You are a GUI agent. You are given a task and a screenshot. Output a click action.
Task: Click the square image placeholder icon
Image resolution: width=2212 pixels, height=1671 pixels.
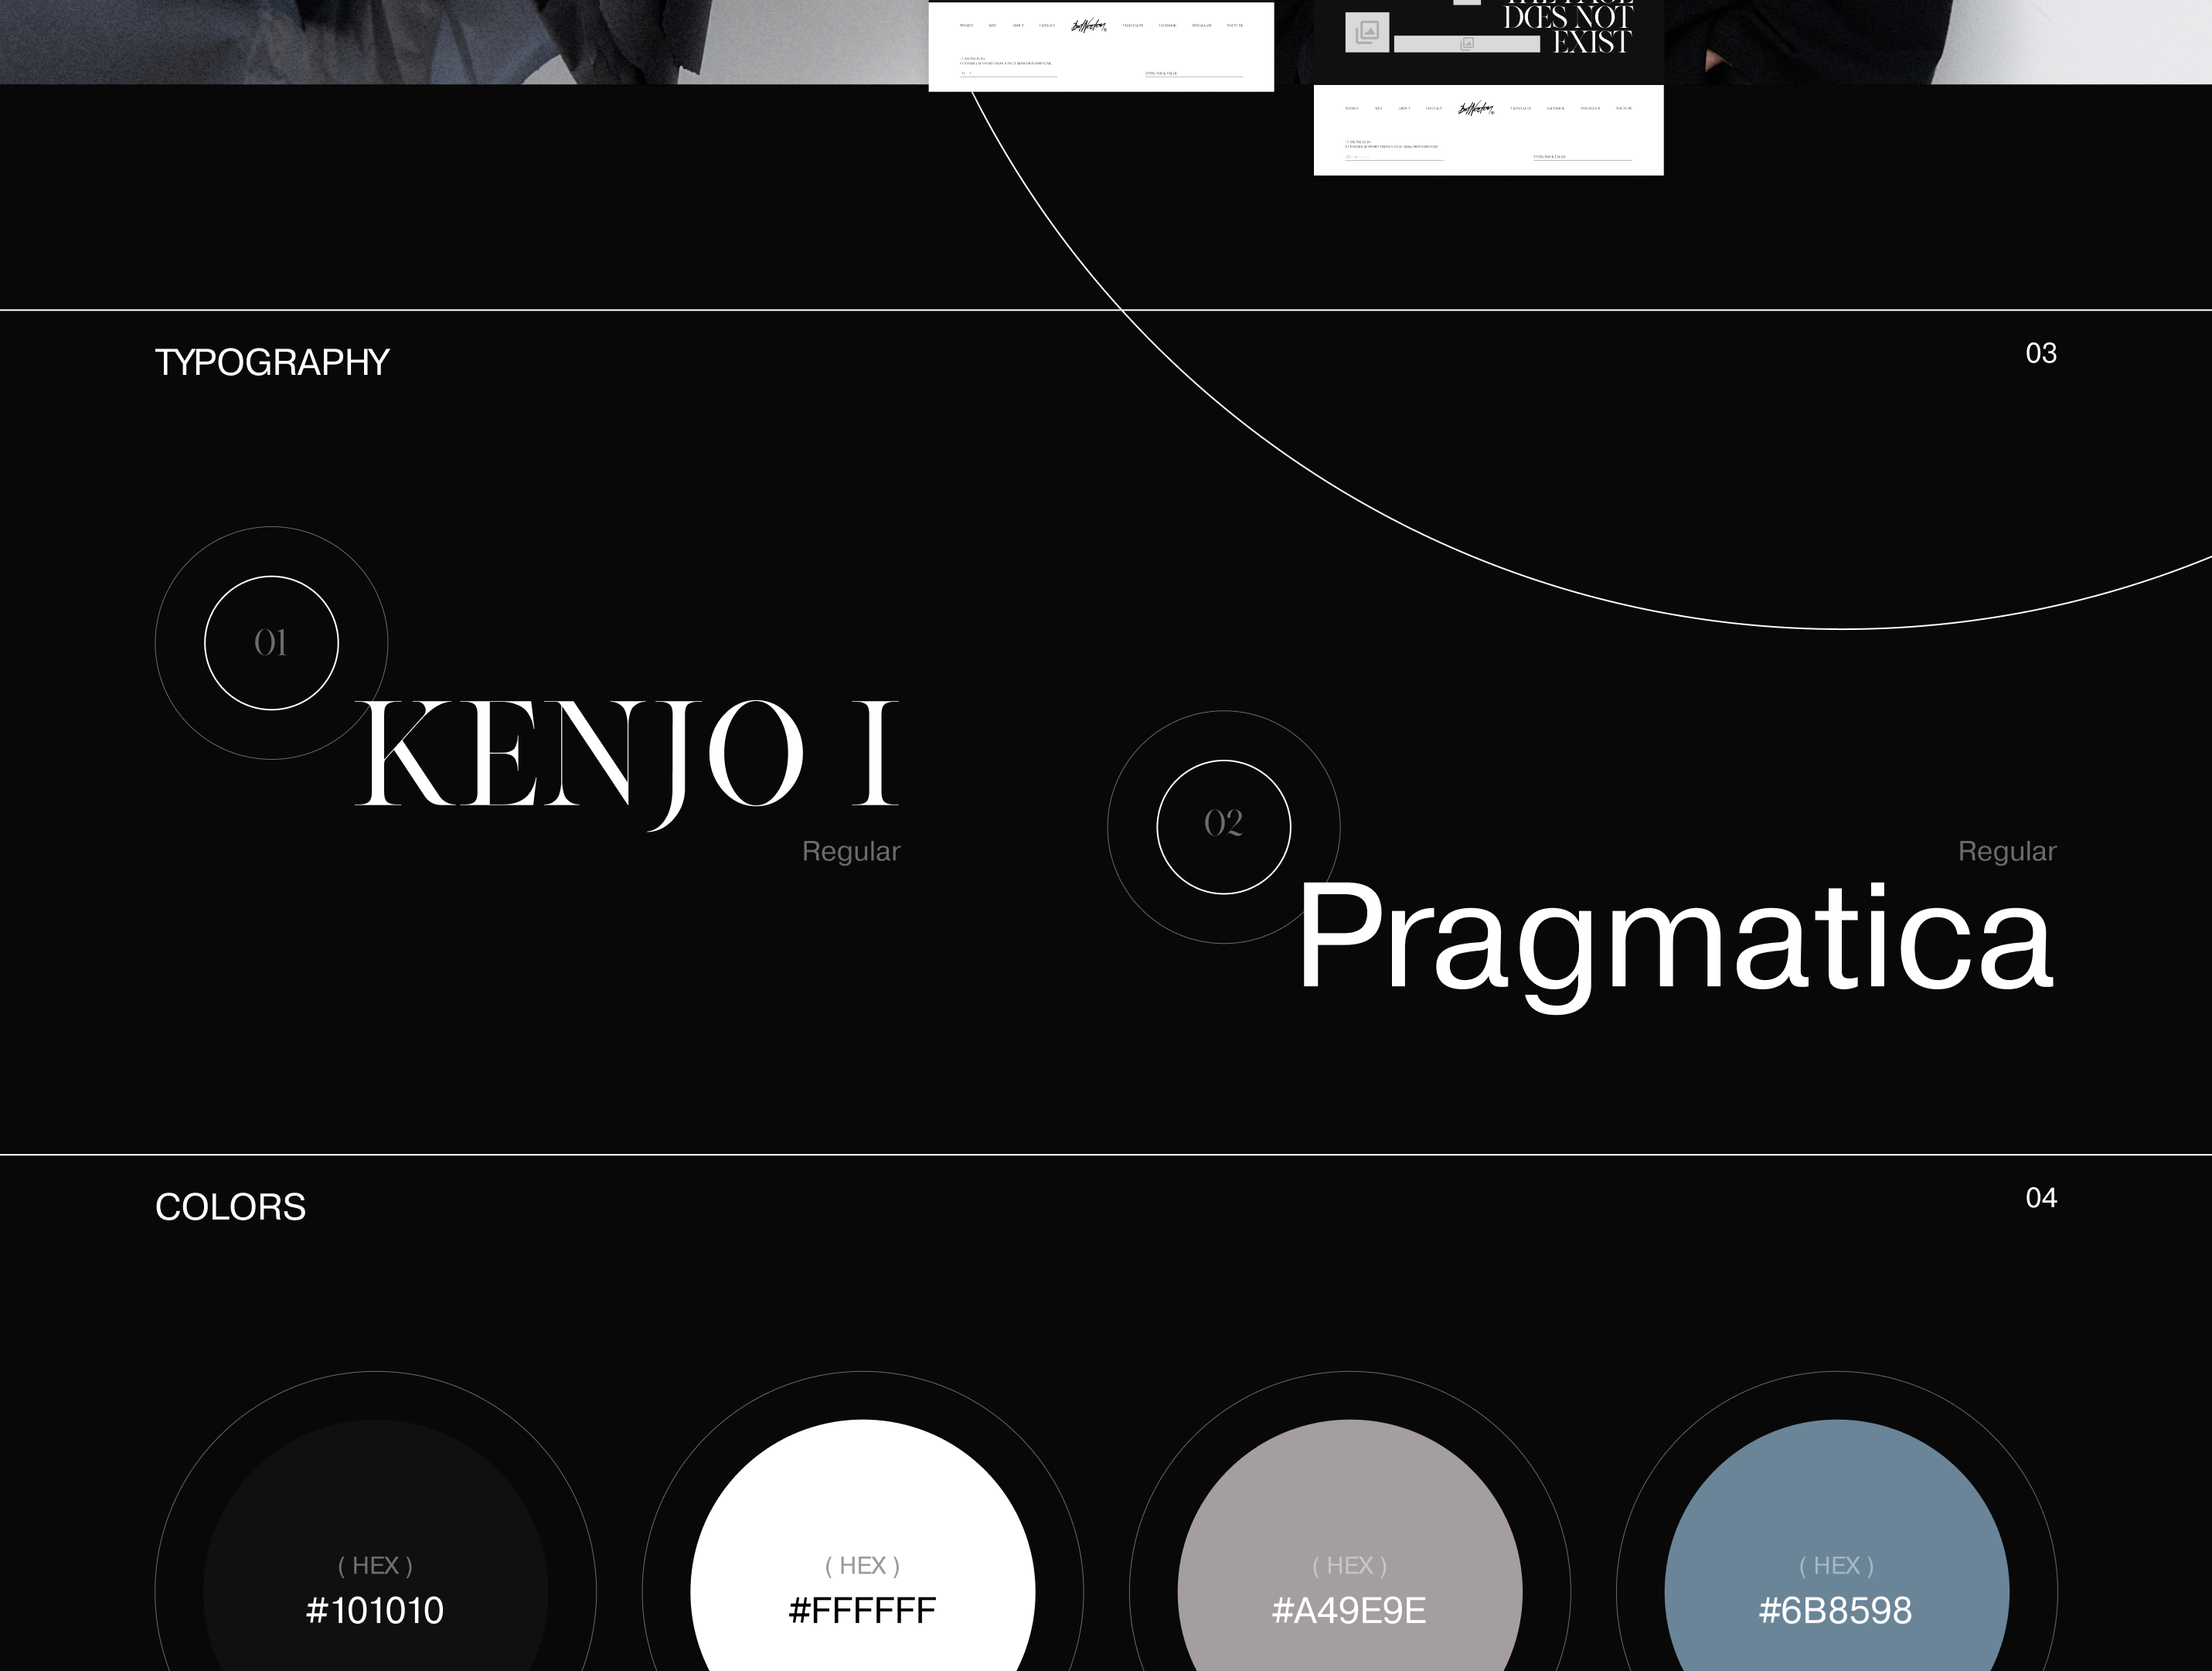[1366, 31]
